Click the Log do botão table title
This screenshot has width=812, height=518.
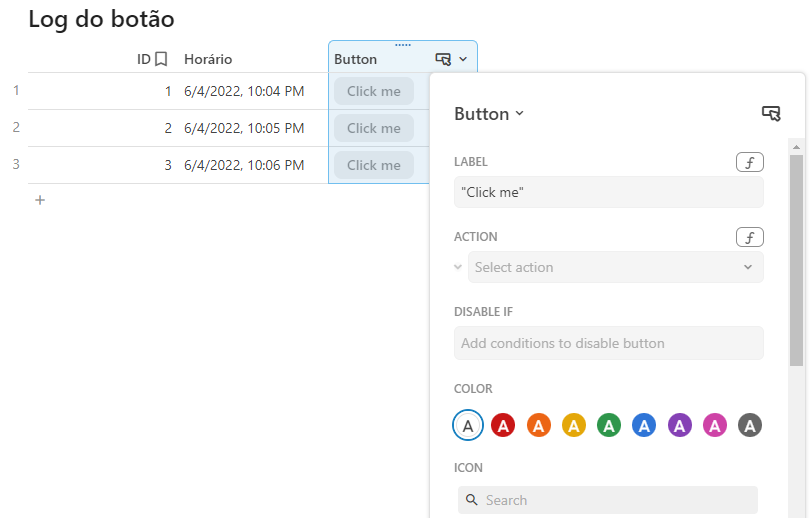pyautogui.click(x=102, y=19)
